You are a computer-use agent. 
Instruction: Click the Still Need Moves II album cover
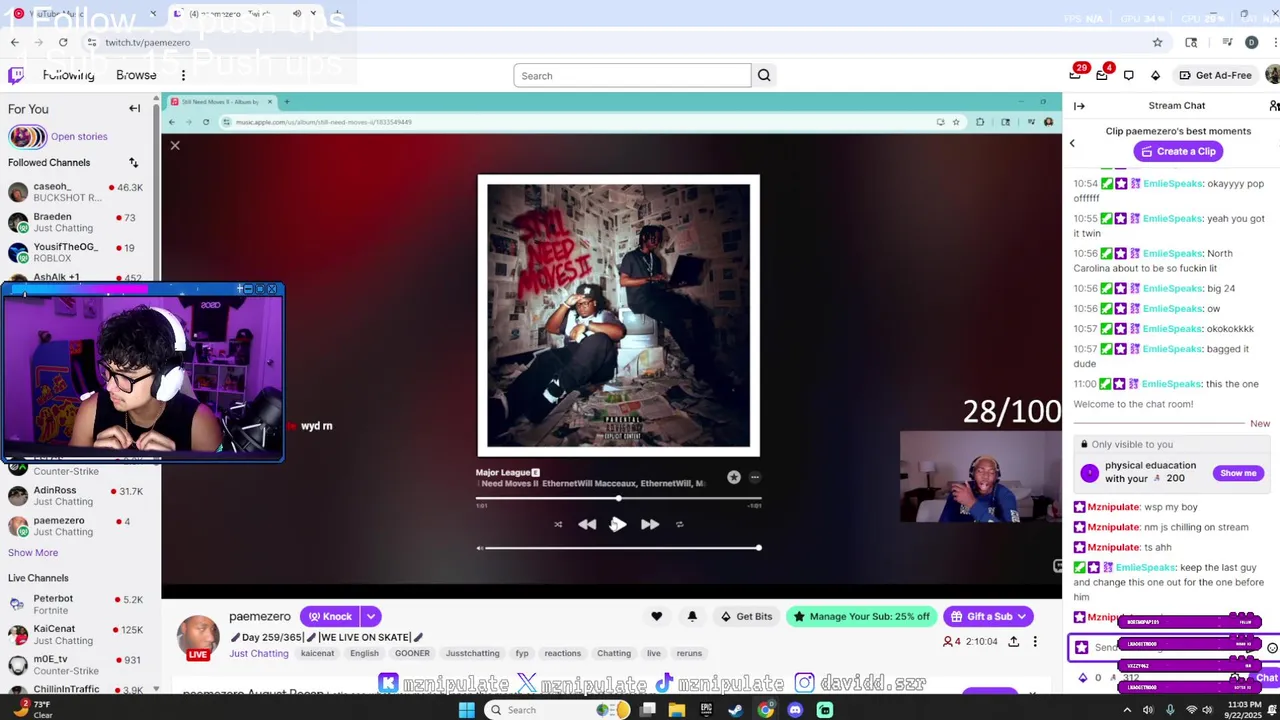[618, 316]
